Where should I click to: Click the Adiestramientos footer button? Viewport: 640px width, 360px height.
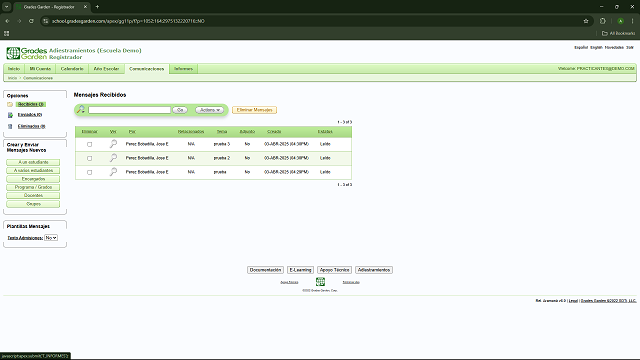tap(374, 270)
